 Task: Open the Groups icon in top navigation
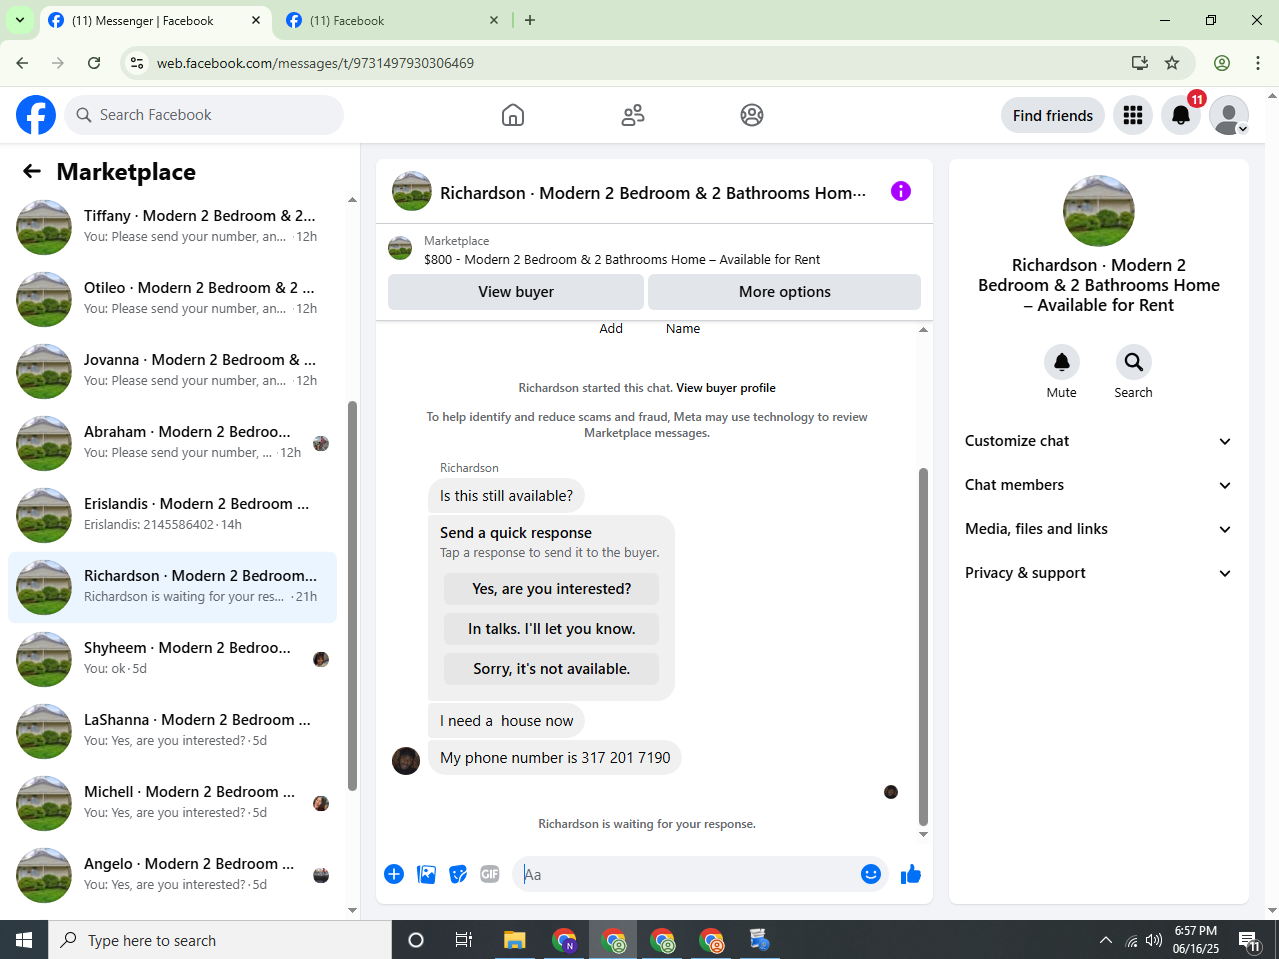coord(752,115)
